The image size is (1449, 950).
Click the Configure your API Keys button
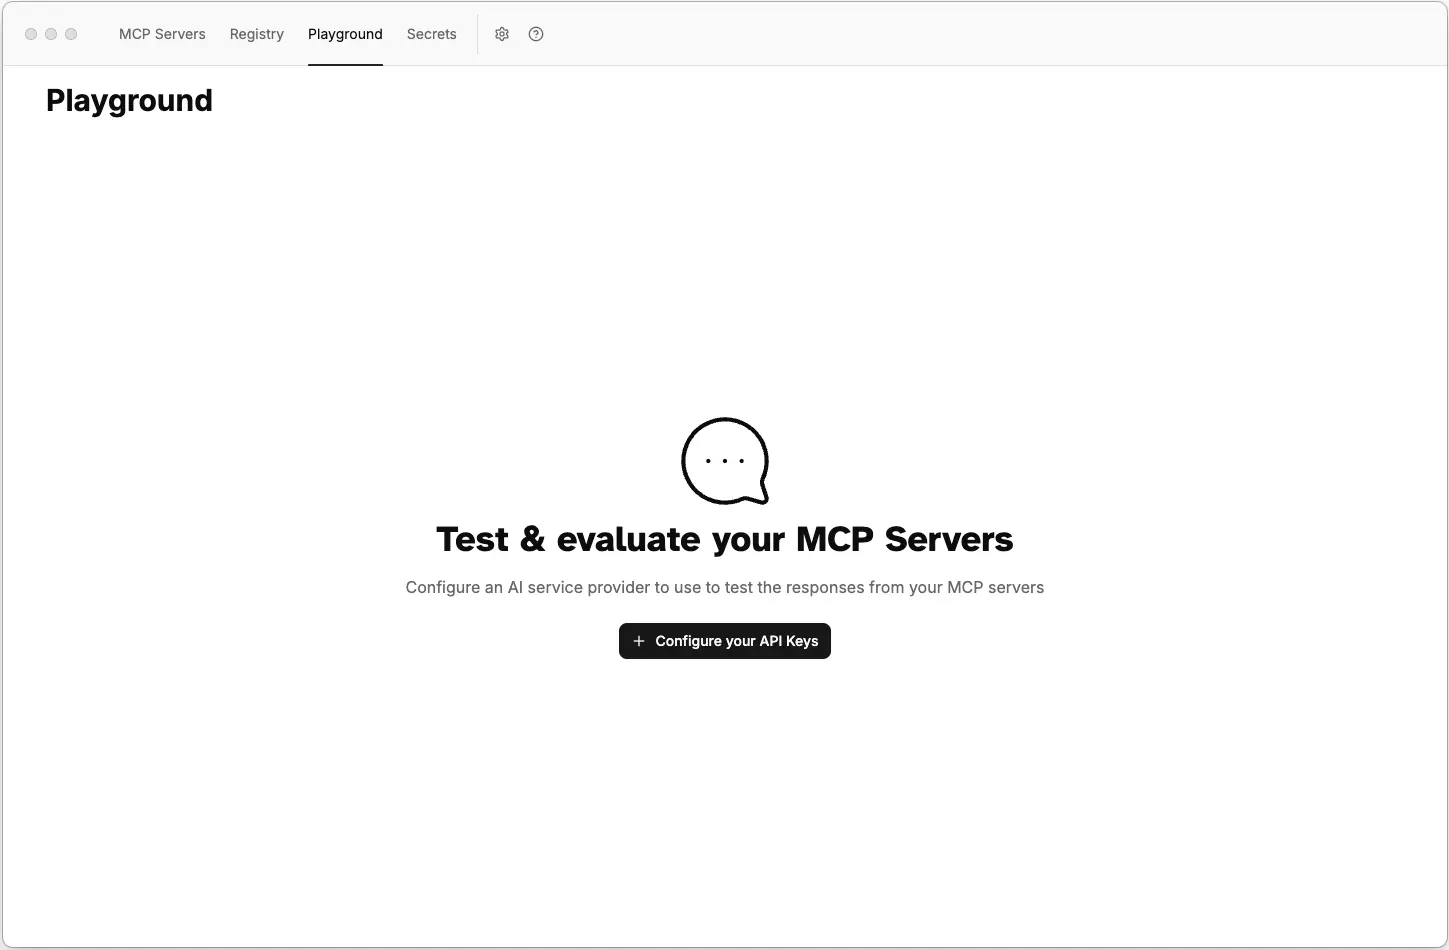click(x=725, y=640)
